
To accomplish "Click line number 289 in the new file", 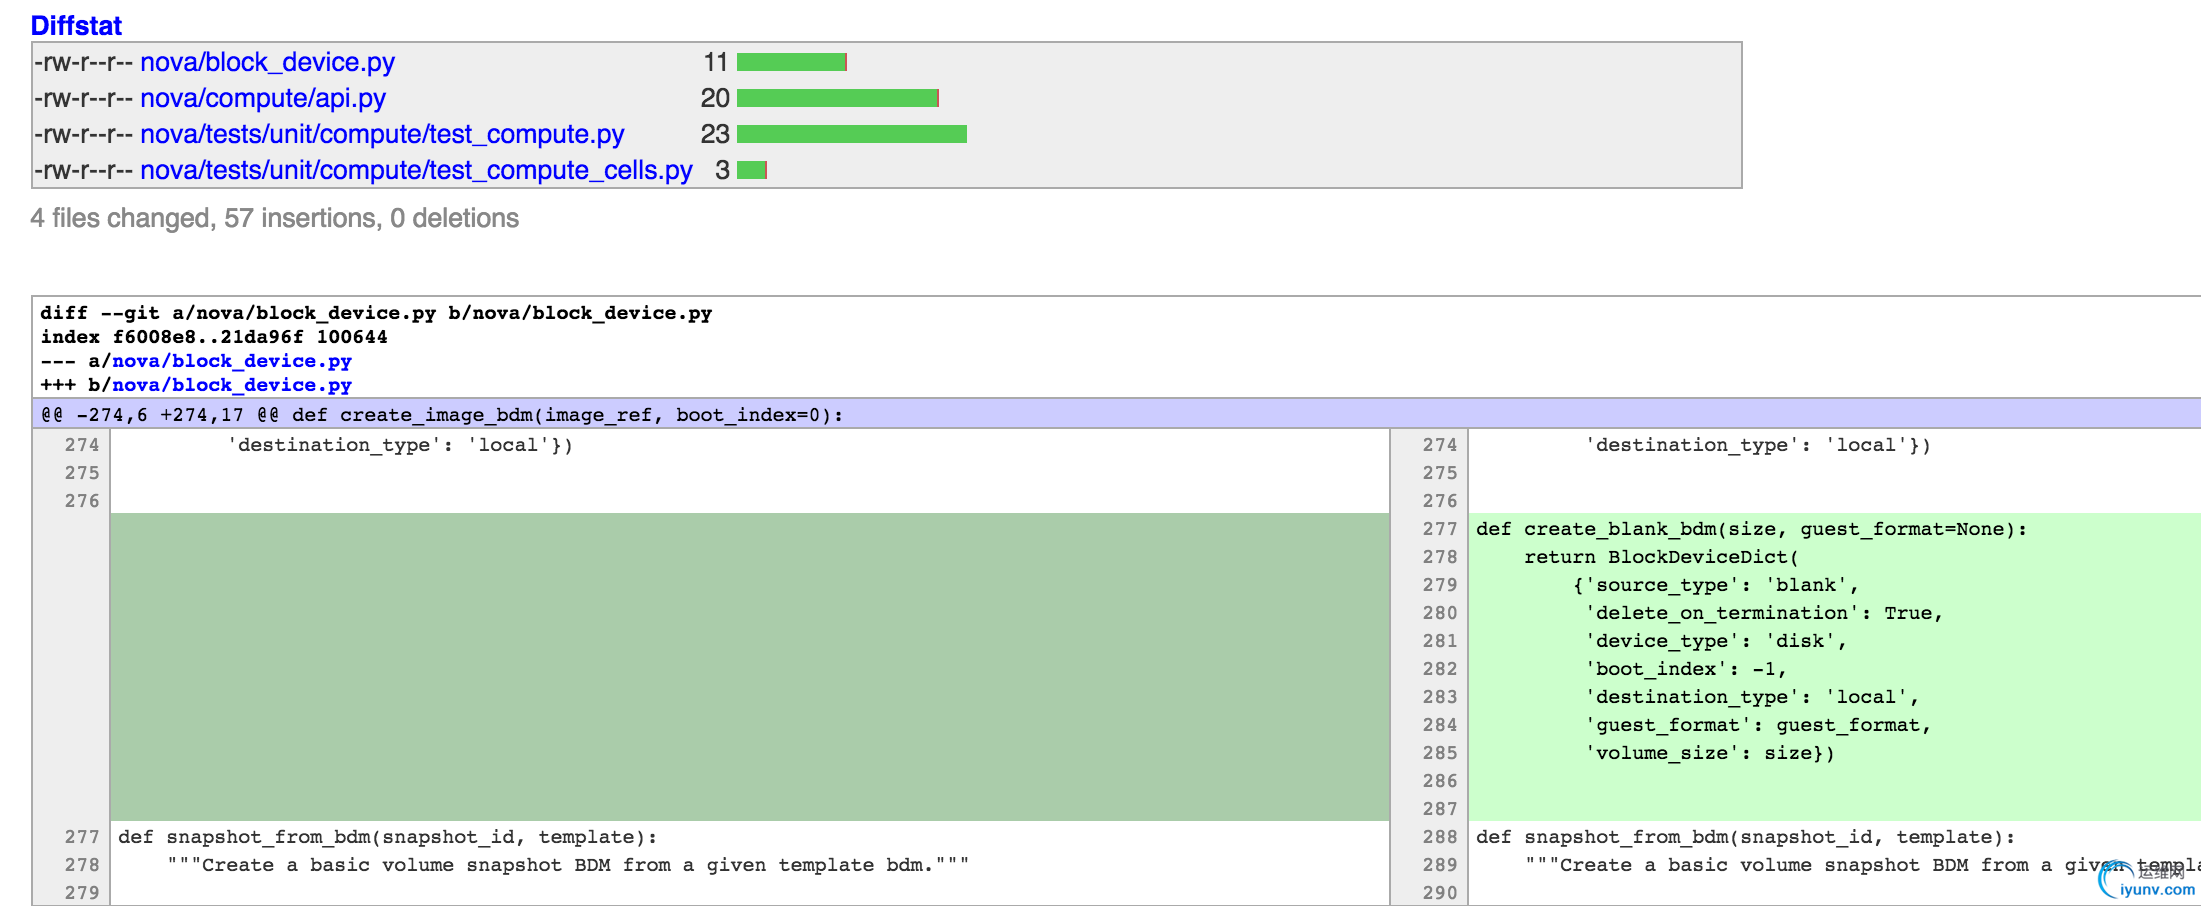I will [x=1440, y=865].
